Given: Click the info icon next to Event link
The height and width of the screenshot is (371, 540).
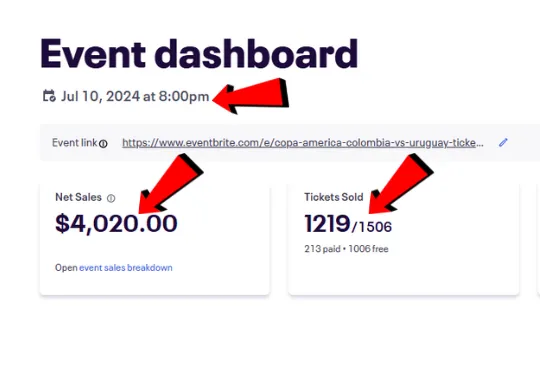Looking at the screenshot, I should [x=103, y=144].
